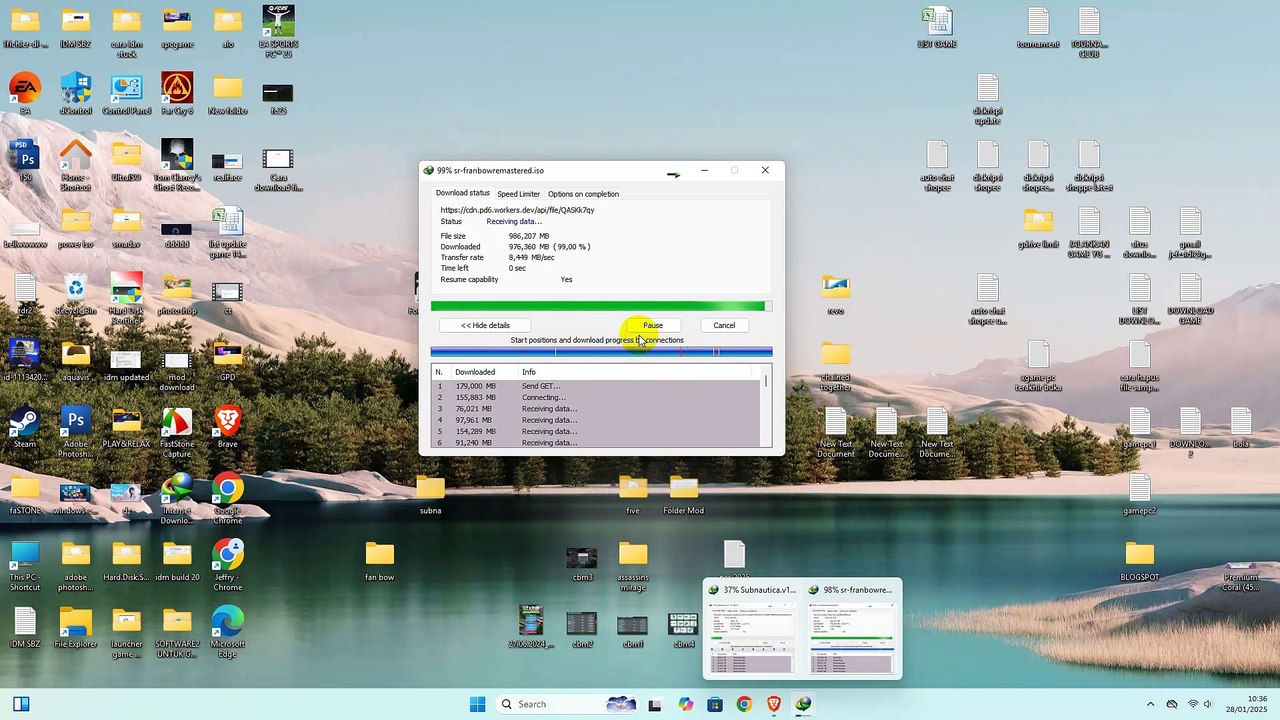Select the Home - Shortcut icon
Image resolution: width=1280 pixels, height=720 pixels.
75,164
